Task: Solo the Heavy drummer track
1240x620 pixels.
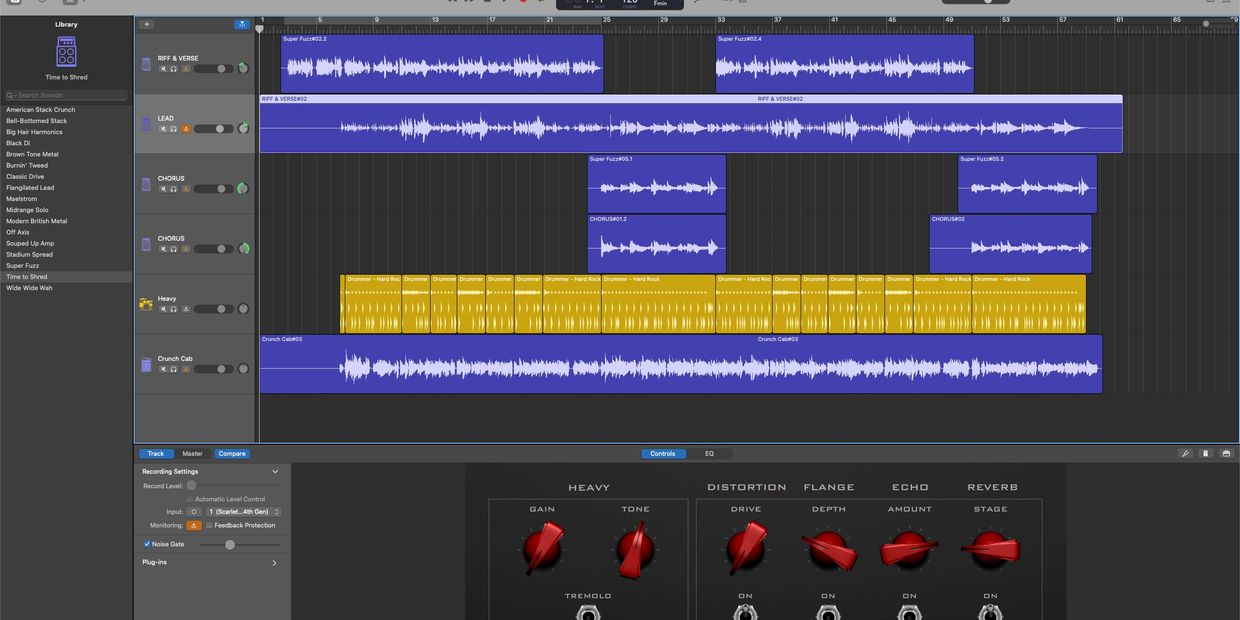Action: coord(173,308)
